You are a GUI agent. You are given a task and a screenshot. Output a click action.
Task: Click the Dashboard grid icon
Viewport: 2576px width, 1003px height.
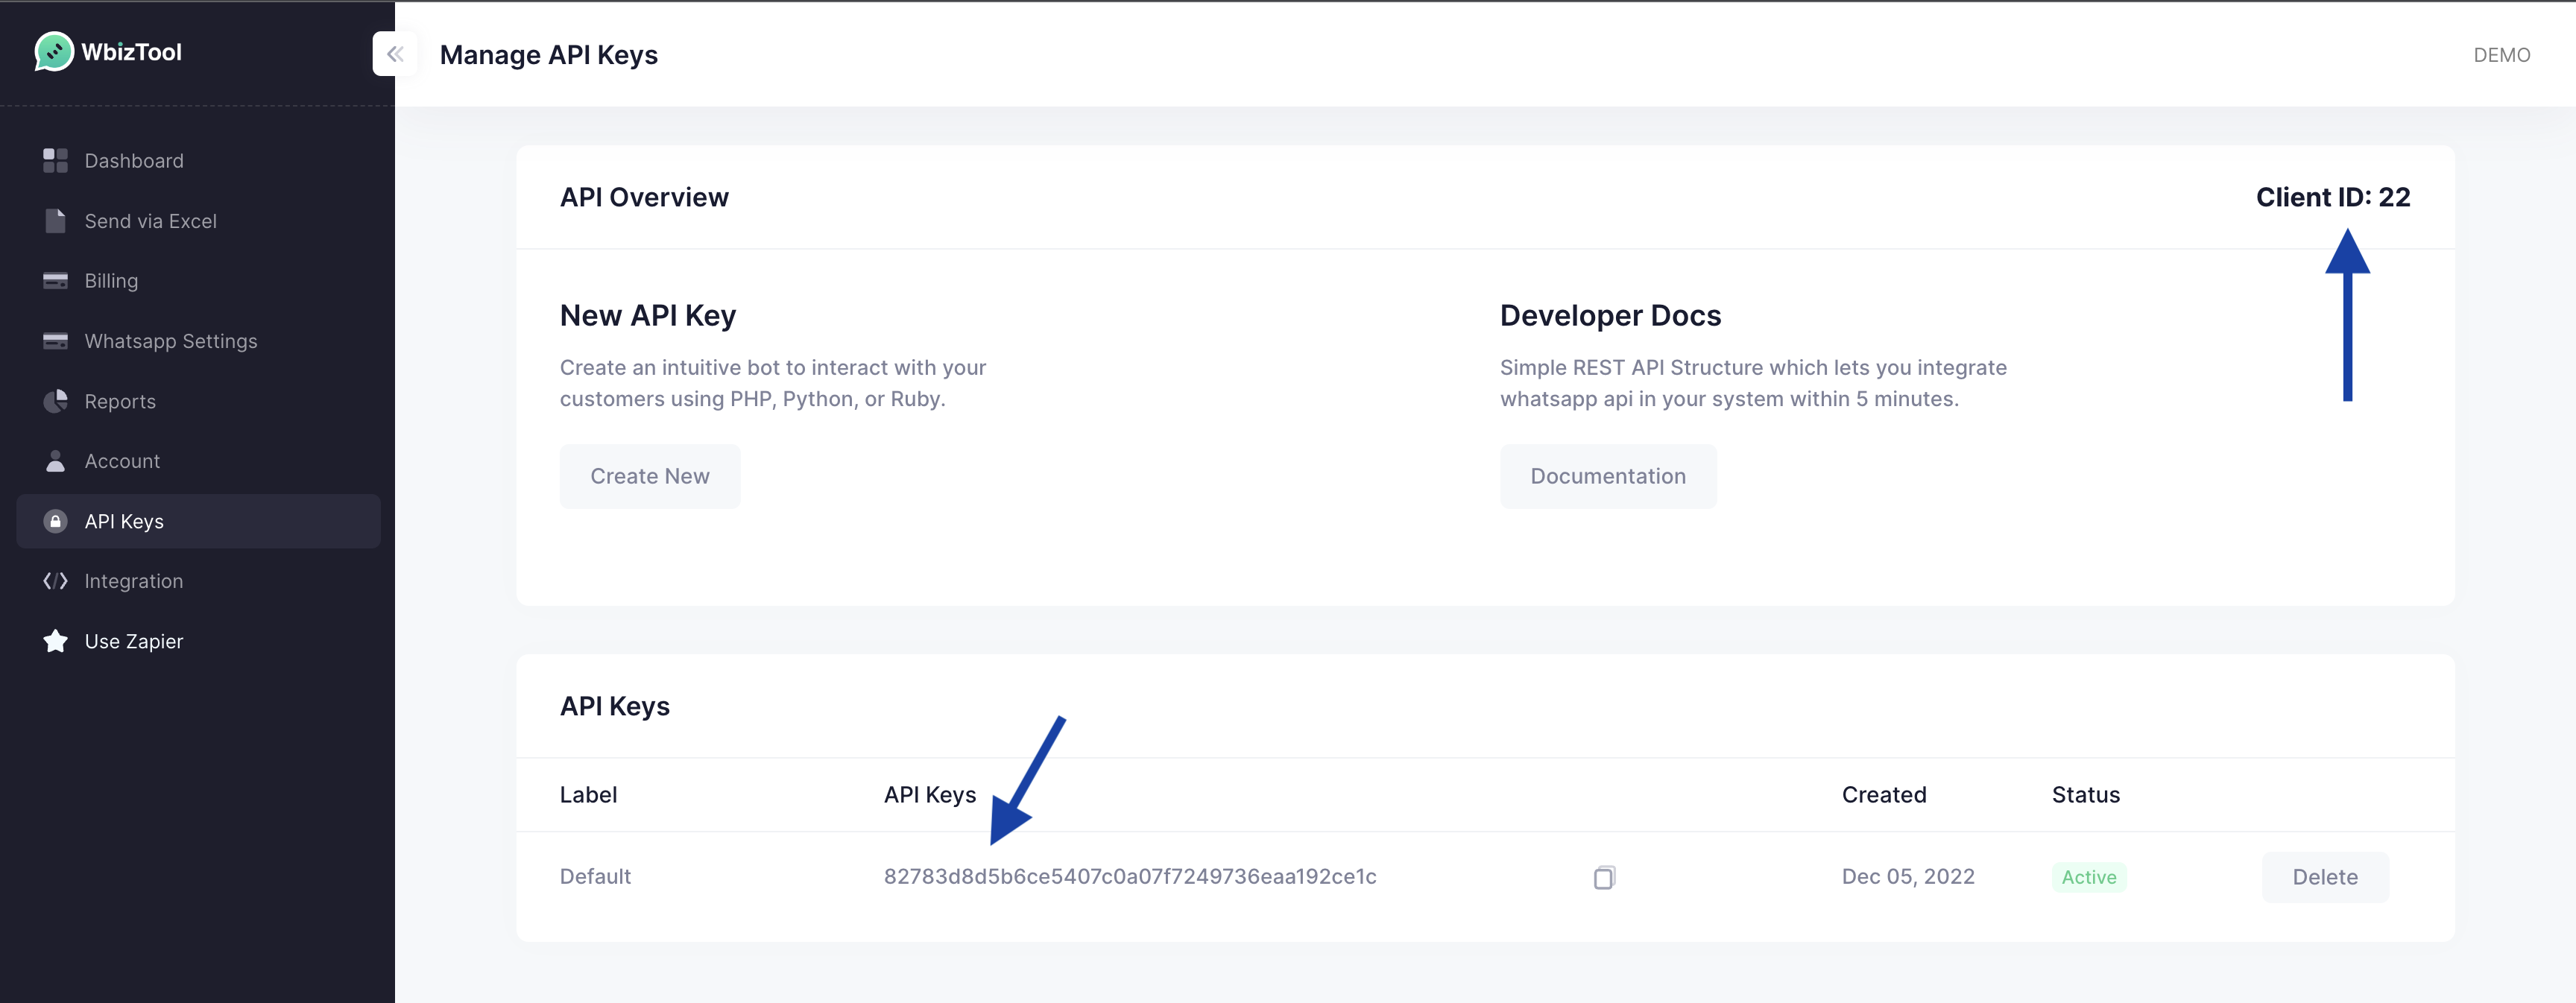55,161
